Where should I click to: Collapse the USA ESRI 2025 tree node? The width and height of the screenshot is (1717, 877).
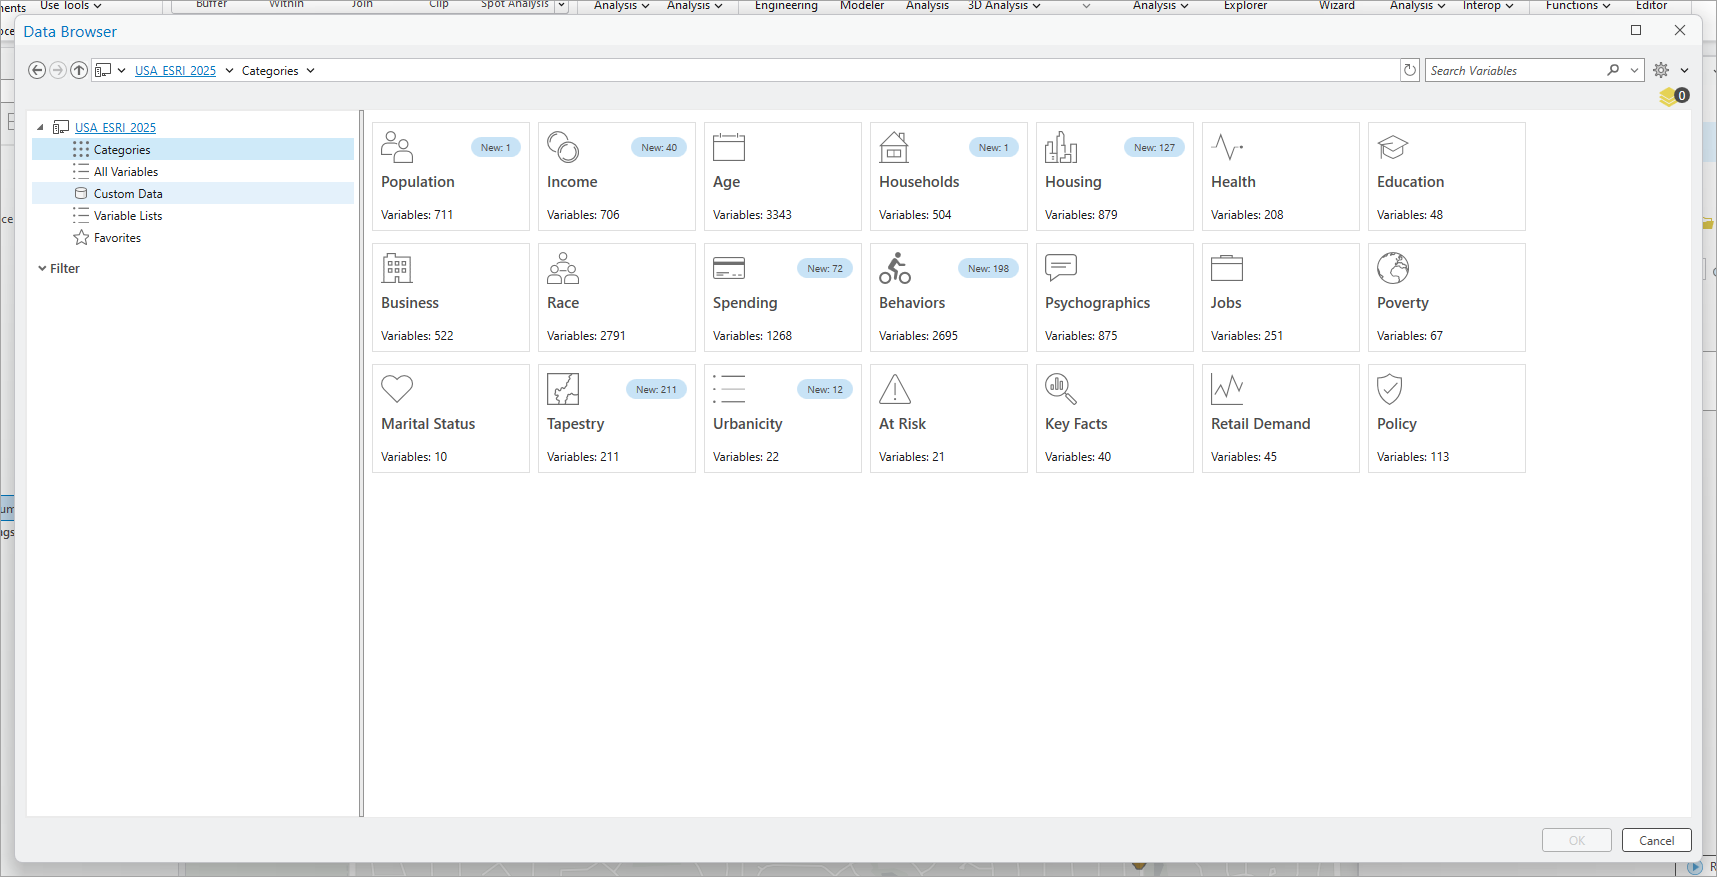pos(41,127)
